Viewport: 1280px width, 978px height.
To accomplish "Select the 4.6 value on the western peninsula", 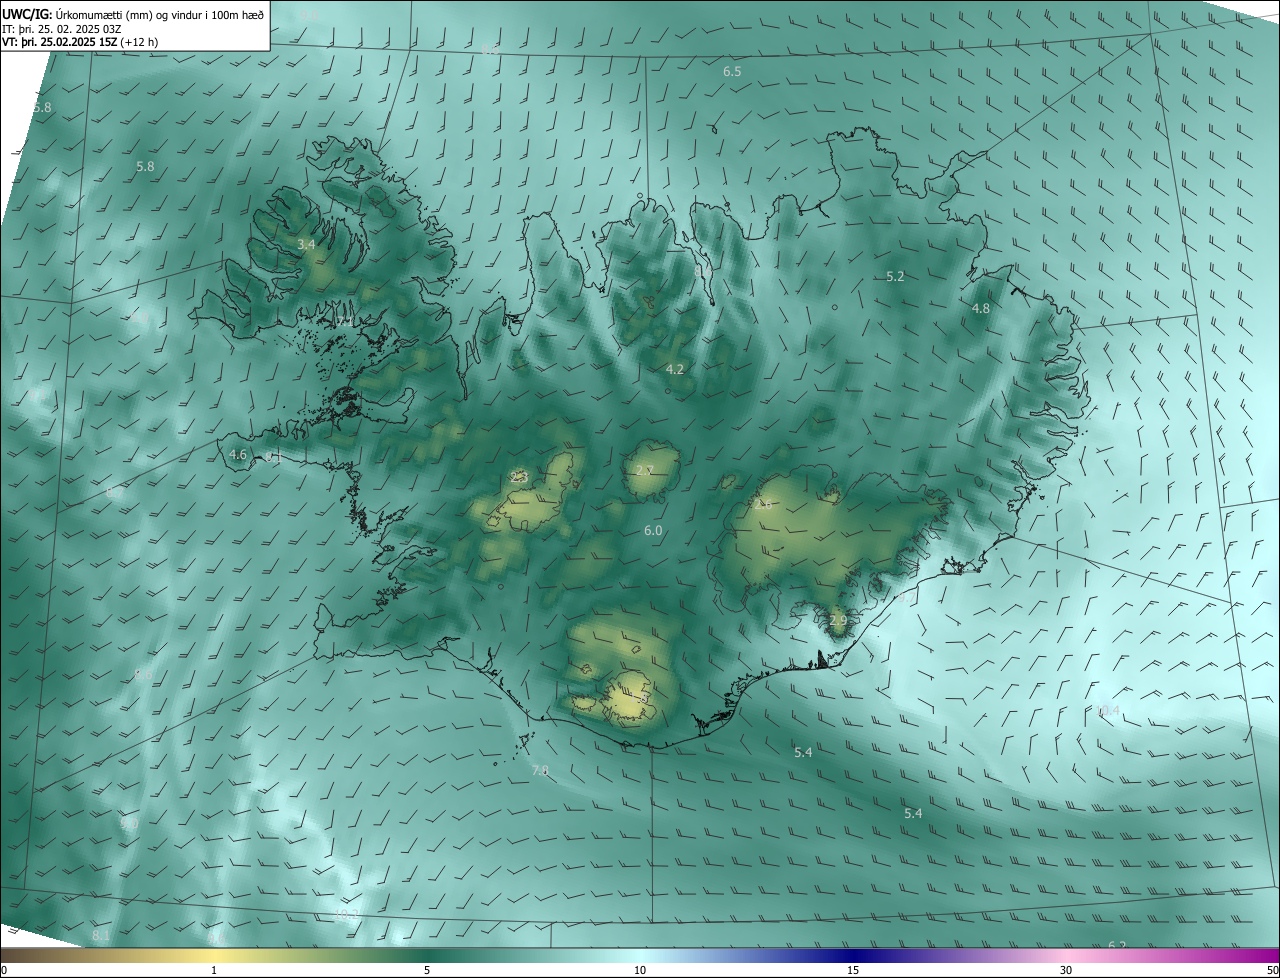I will tap(238, 454).
